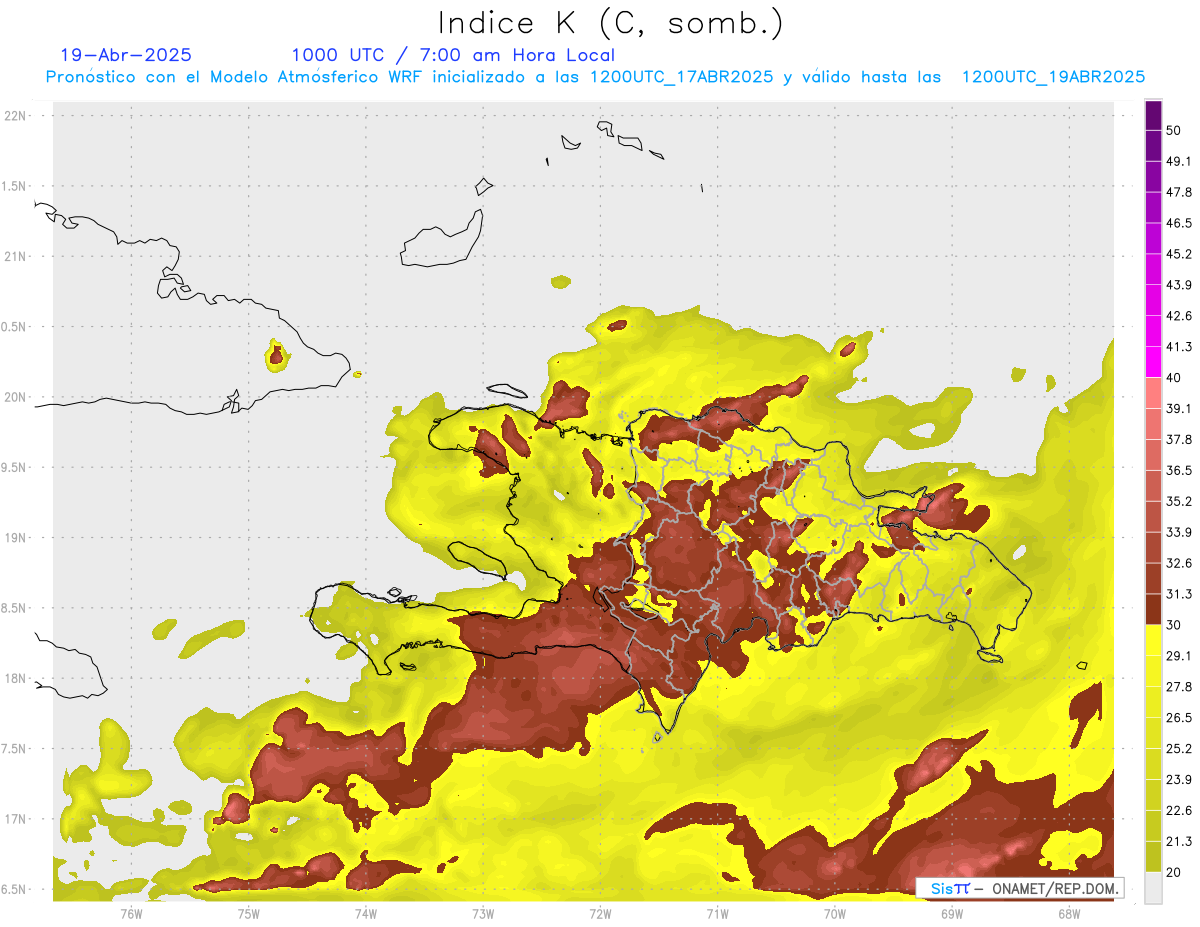Click the 74W longitude label
This screenshot has height=927, width=1200.
click(x=365, y=913)
